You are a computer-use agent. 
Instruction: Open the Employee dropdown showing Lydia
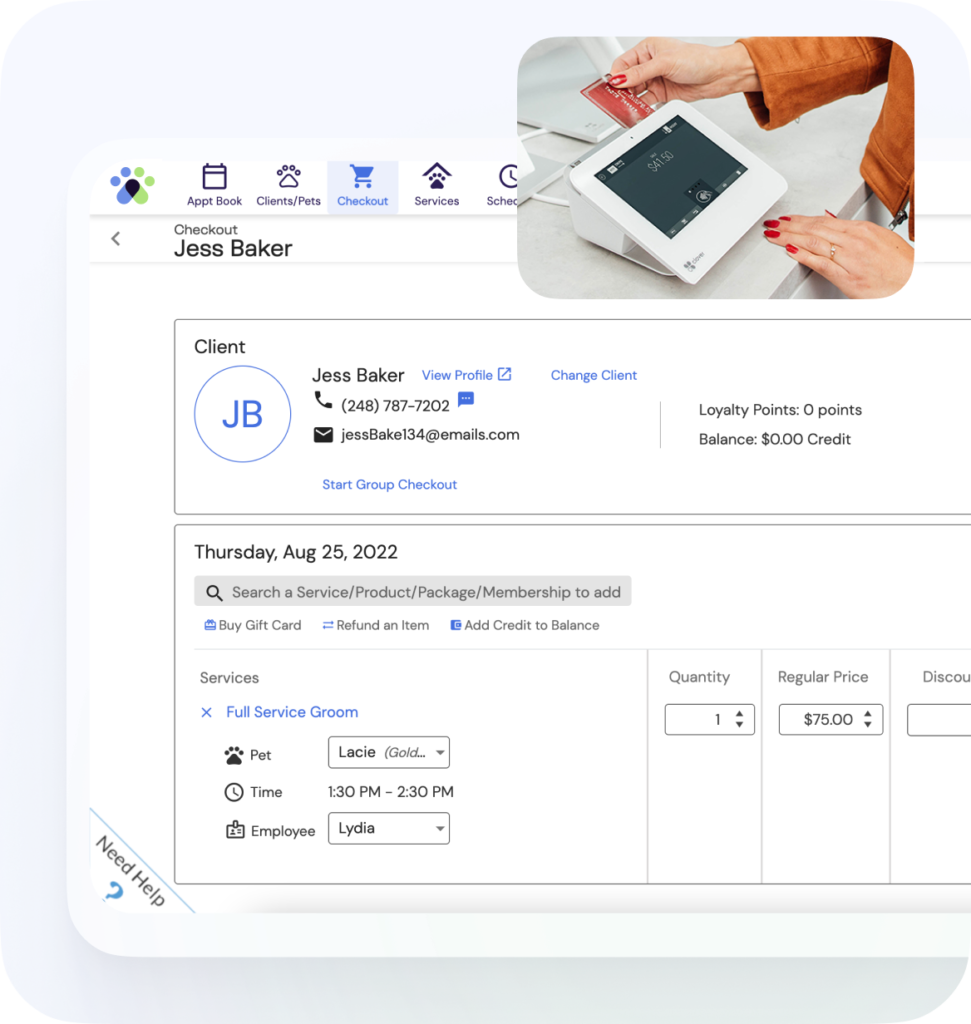[x=388, y=828]
